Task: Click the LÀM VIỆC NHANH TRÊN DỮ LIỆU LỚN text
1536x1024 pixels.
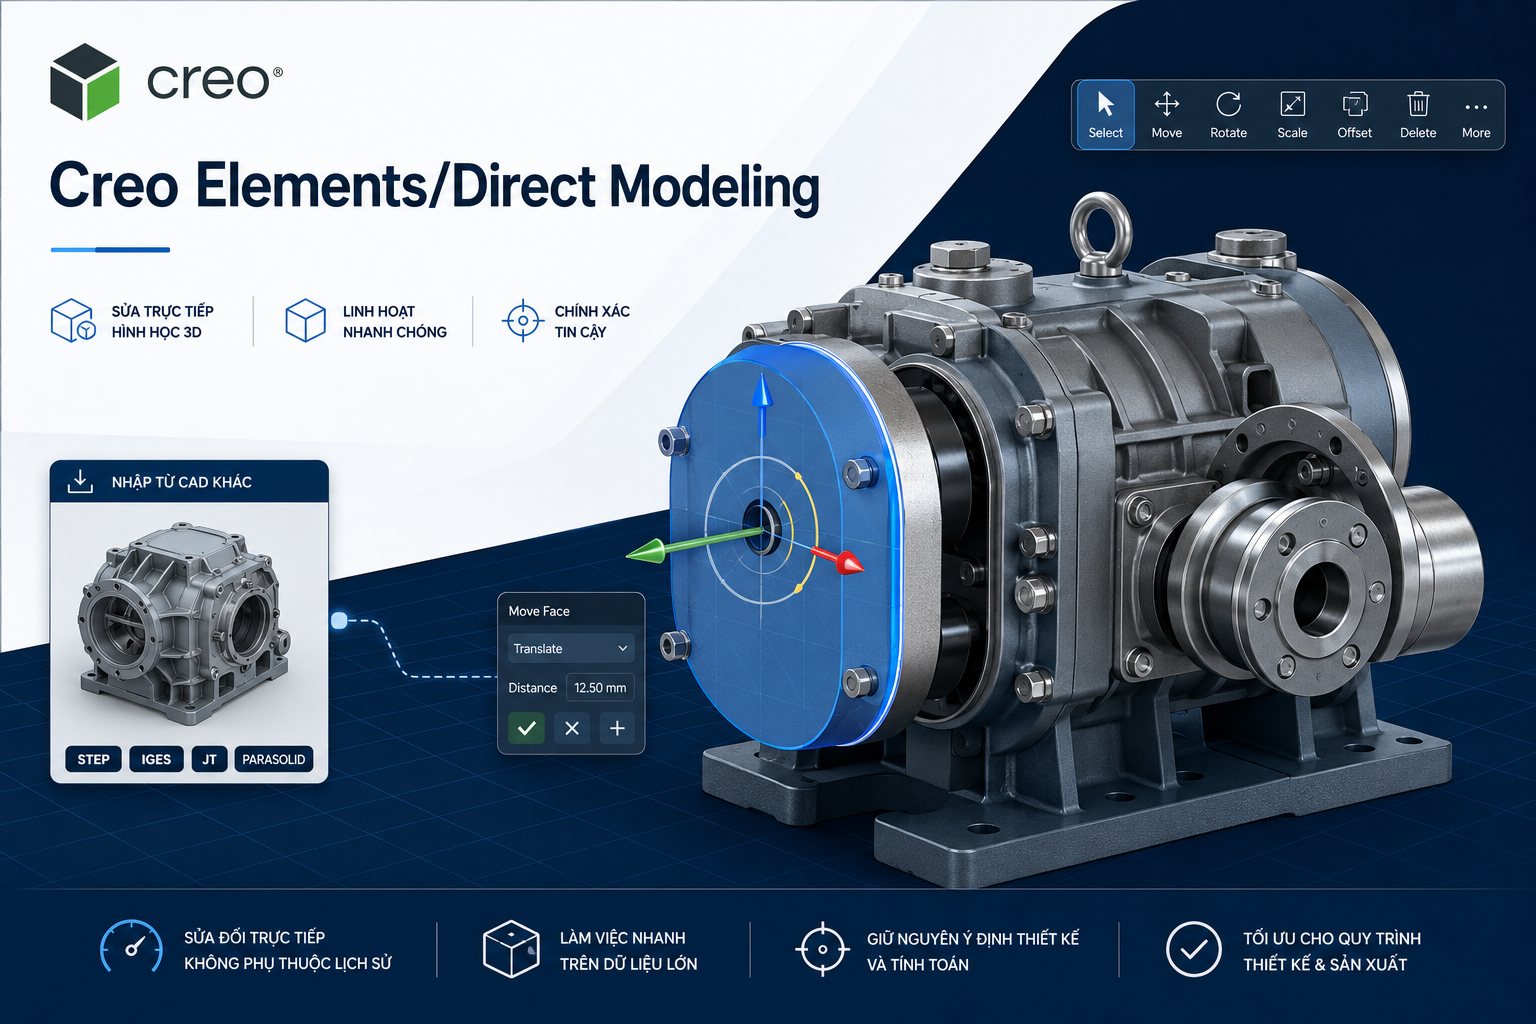Action: pyautogui.click(x=629, y=951)
